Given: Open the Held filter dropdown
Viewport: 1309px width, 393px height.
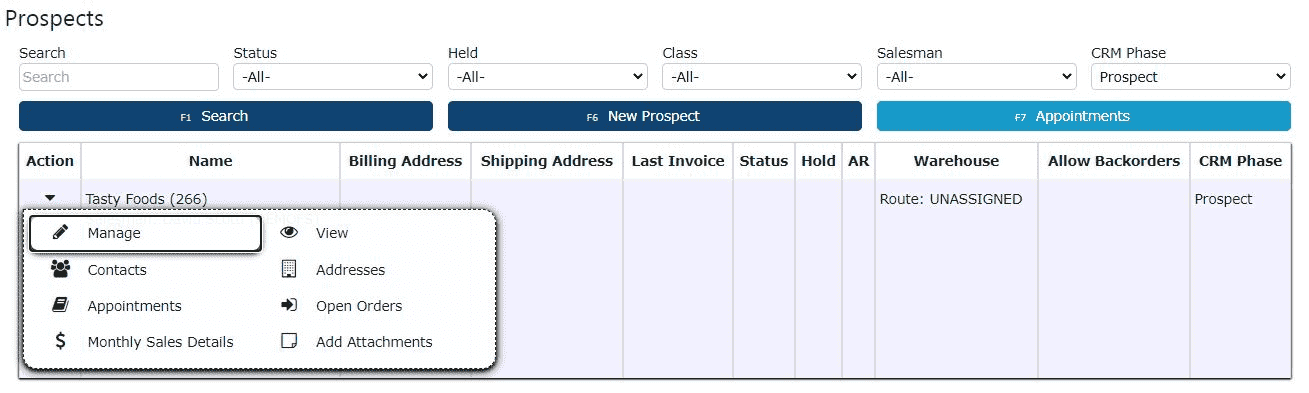Looking at the screenshot, I should point(547,77).
